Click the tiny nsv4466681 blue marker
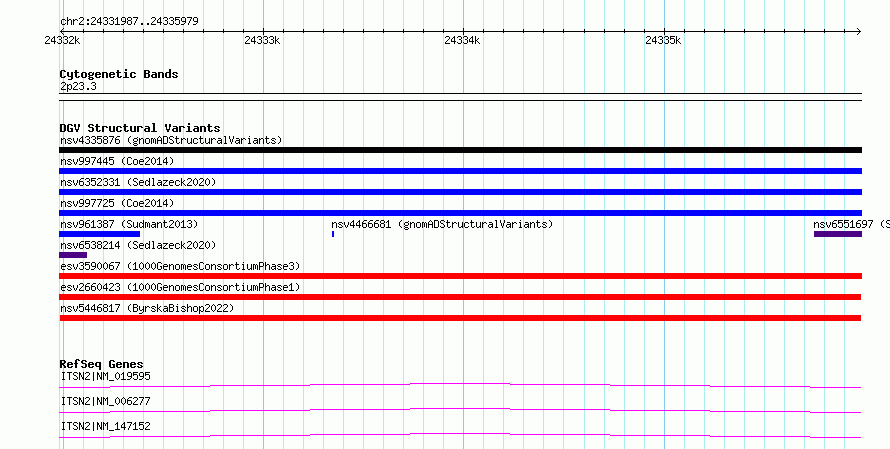Screen dimensions: 890x449 coord(333,234)
